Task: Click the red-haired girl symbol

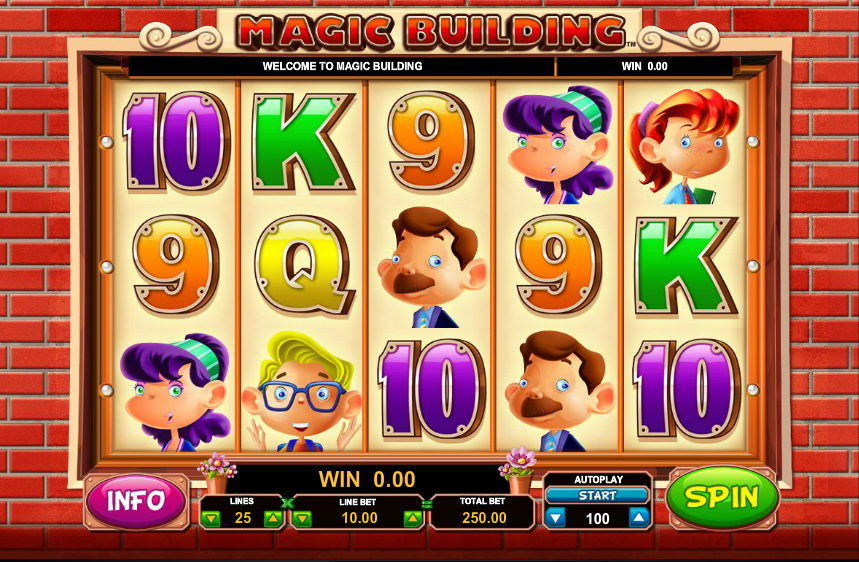Action: [684, 146]
